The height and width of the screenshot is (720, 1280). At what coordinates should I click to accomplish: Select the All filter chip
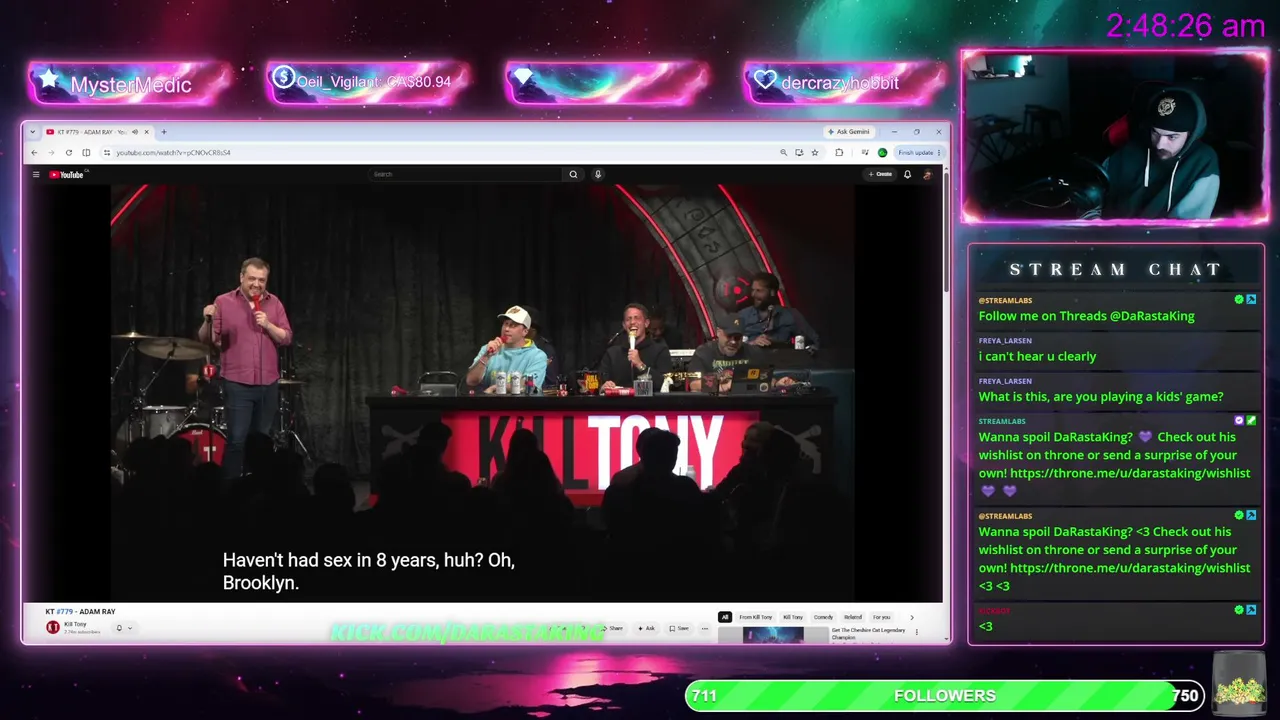725,617
